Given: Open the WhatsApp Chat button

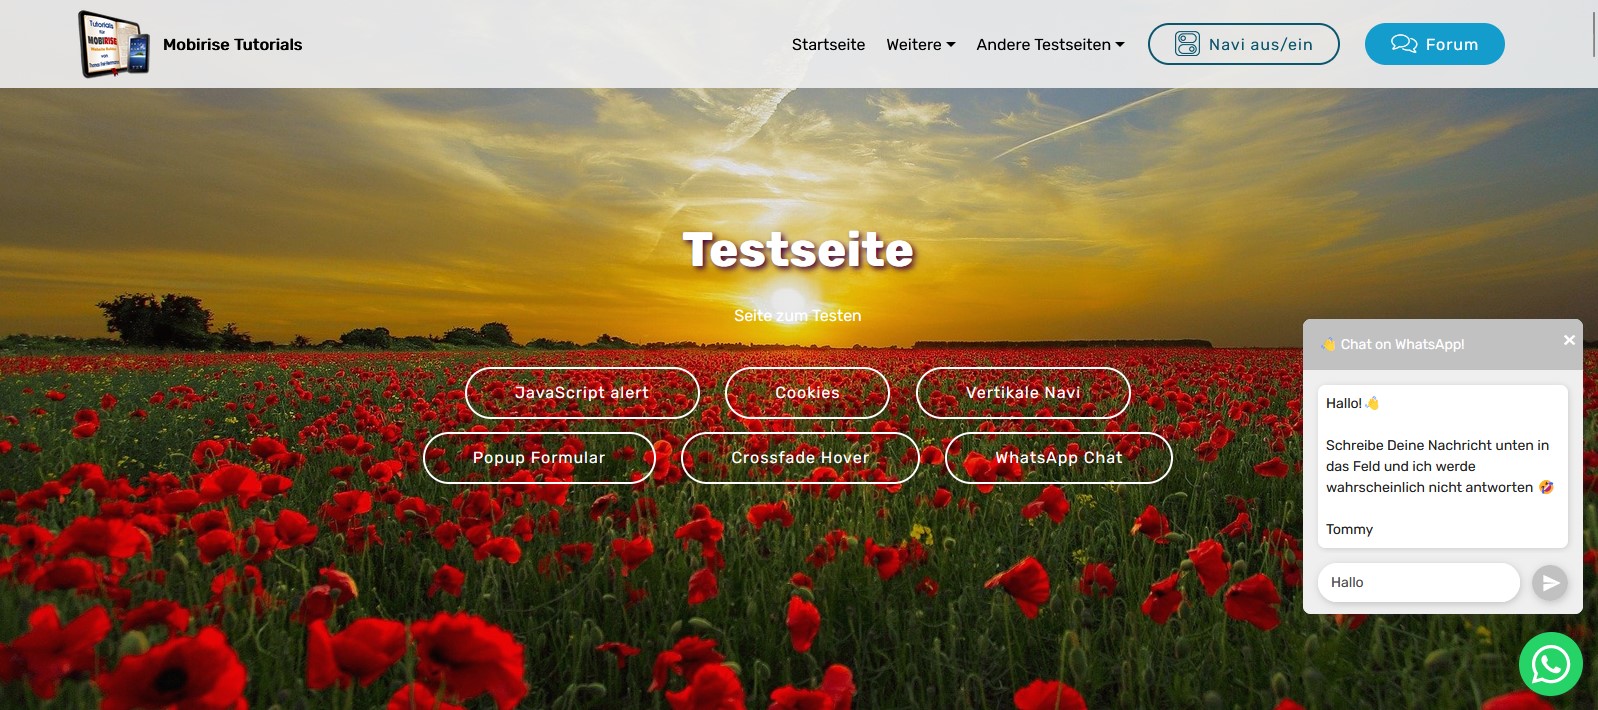Looking at the screenshot, I should tap(1058, 458).
